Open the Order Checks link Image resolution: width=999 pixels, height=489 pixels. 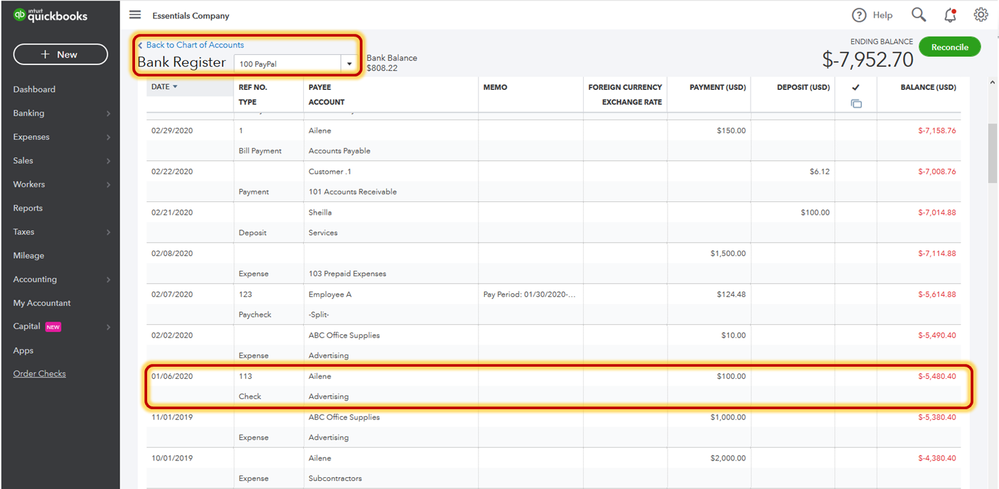39,374
